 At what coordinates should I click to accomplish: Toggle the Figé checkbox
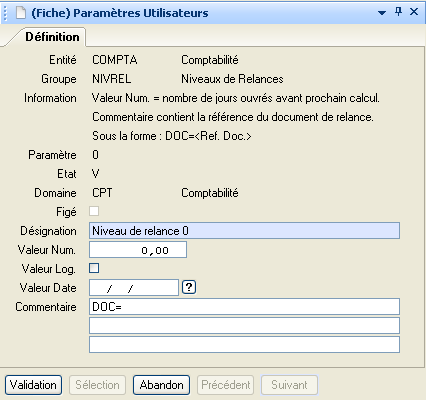click(94, 211)
